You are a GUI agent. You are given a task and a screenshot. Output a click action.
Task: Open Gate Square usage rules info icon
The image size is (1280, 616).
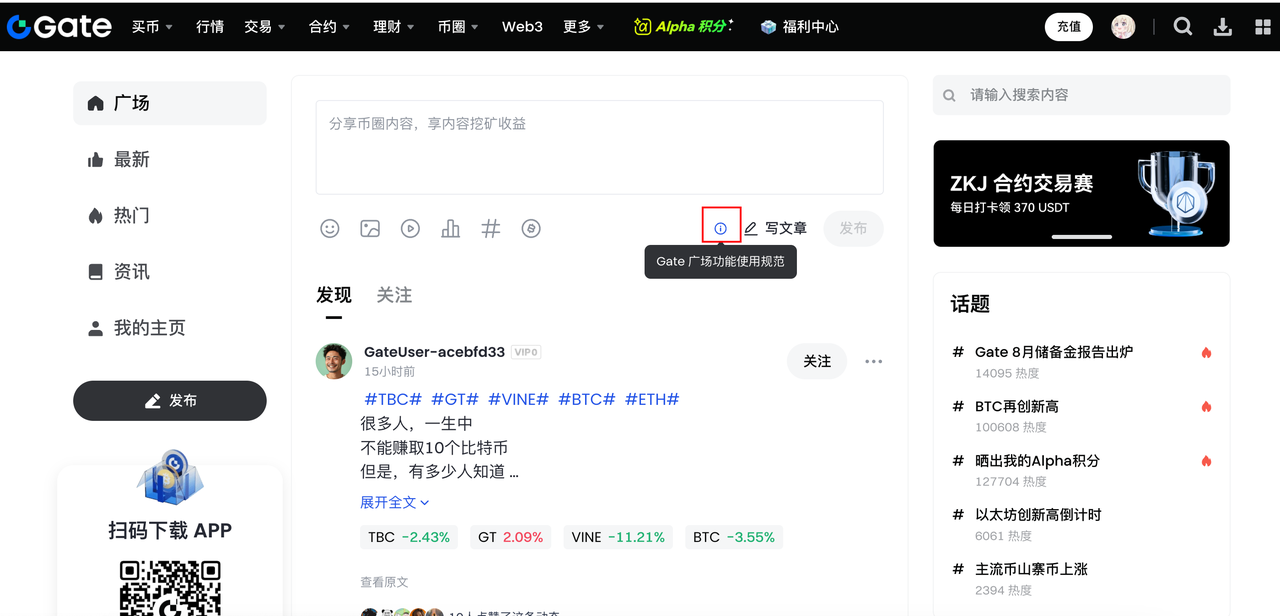coord(721,229)
